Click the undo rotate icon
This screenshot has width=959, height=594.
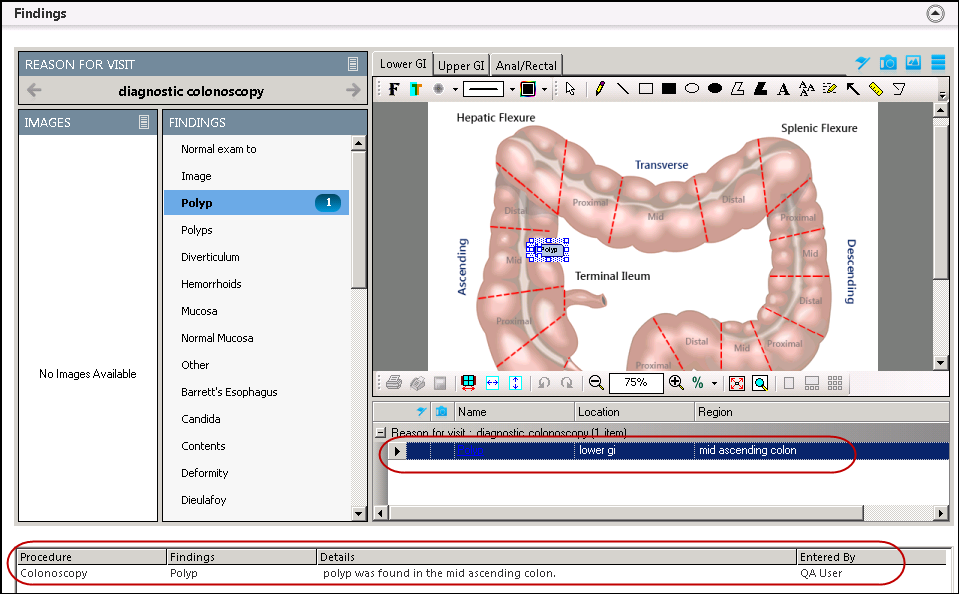pyautogui.click(x=544, y=383)
